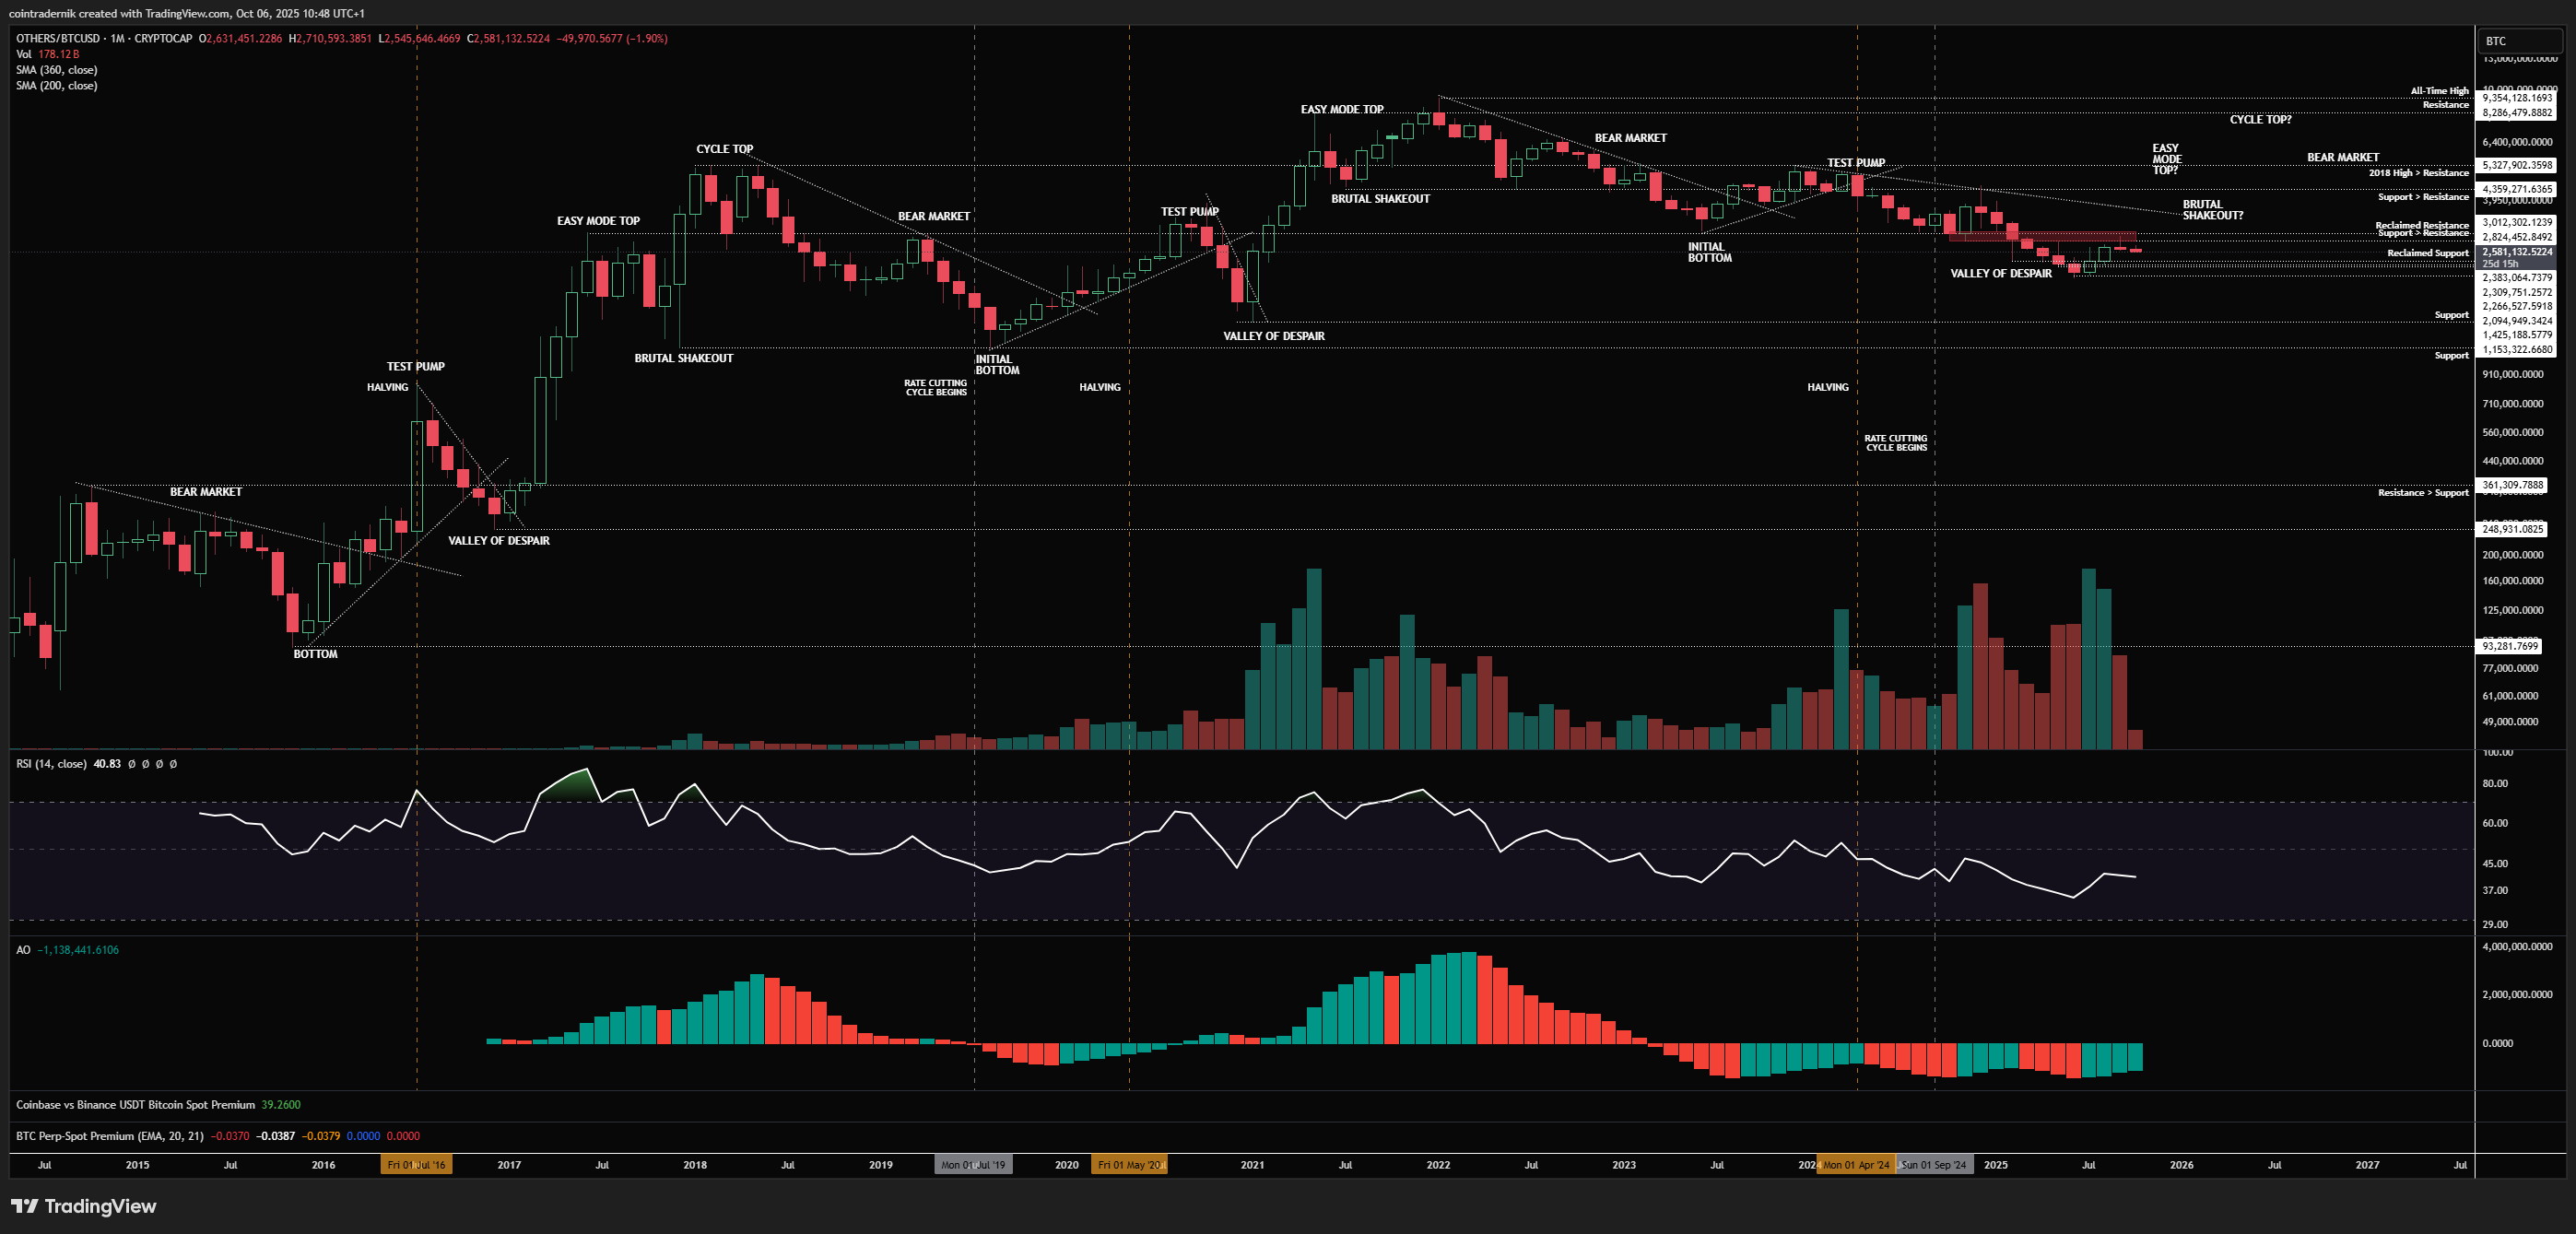Click Coinbase vs Binance Spot Premium legend
Screen dimensions: 2576x1234
135,1105
